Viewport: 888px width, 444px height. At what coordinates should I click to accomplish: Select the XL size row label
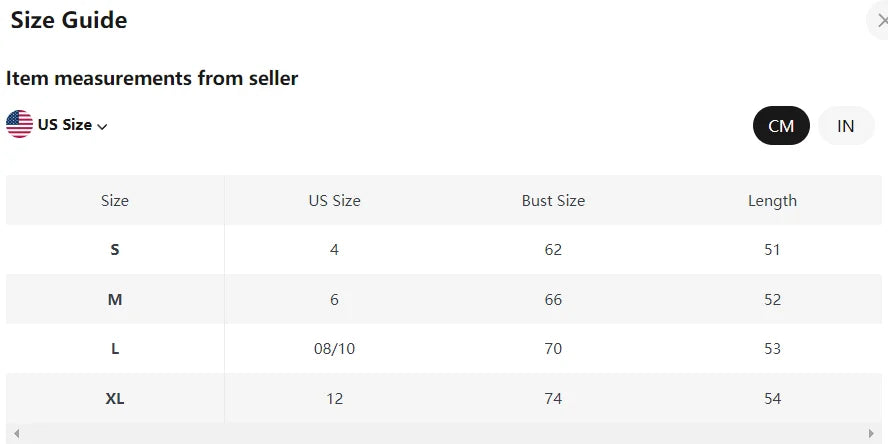point(115,398)
